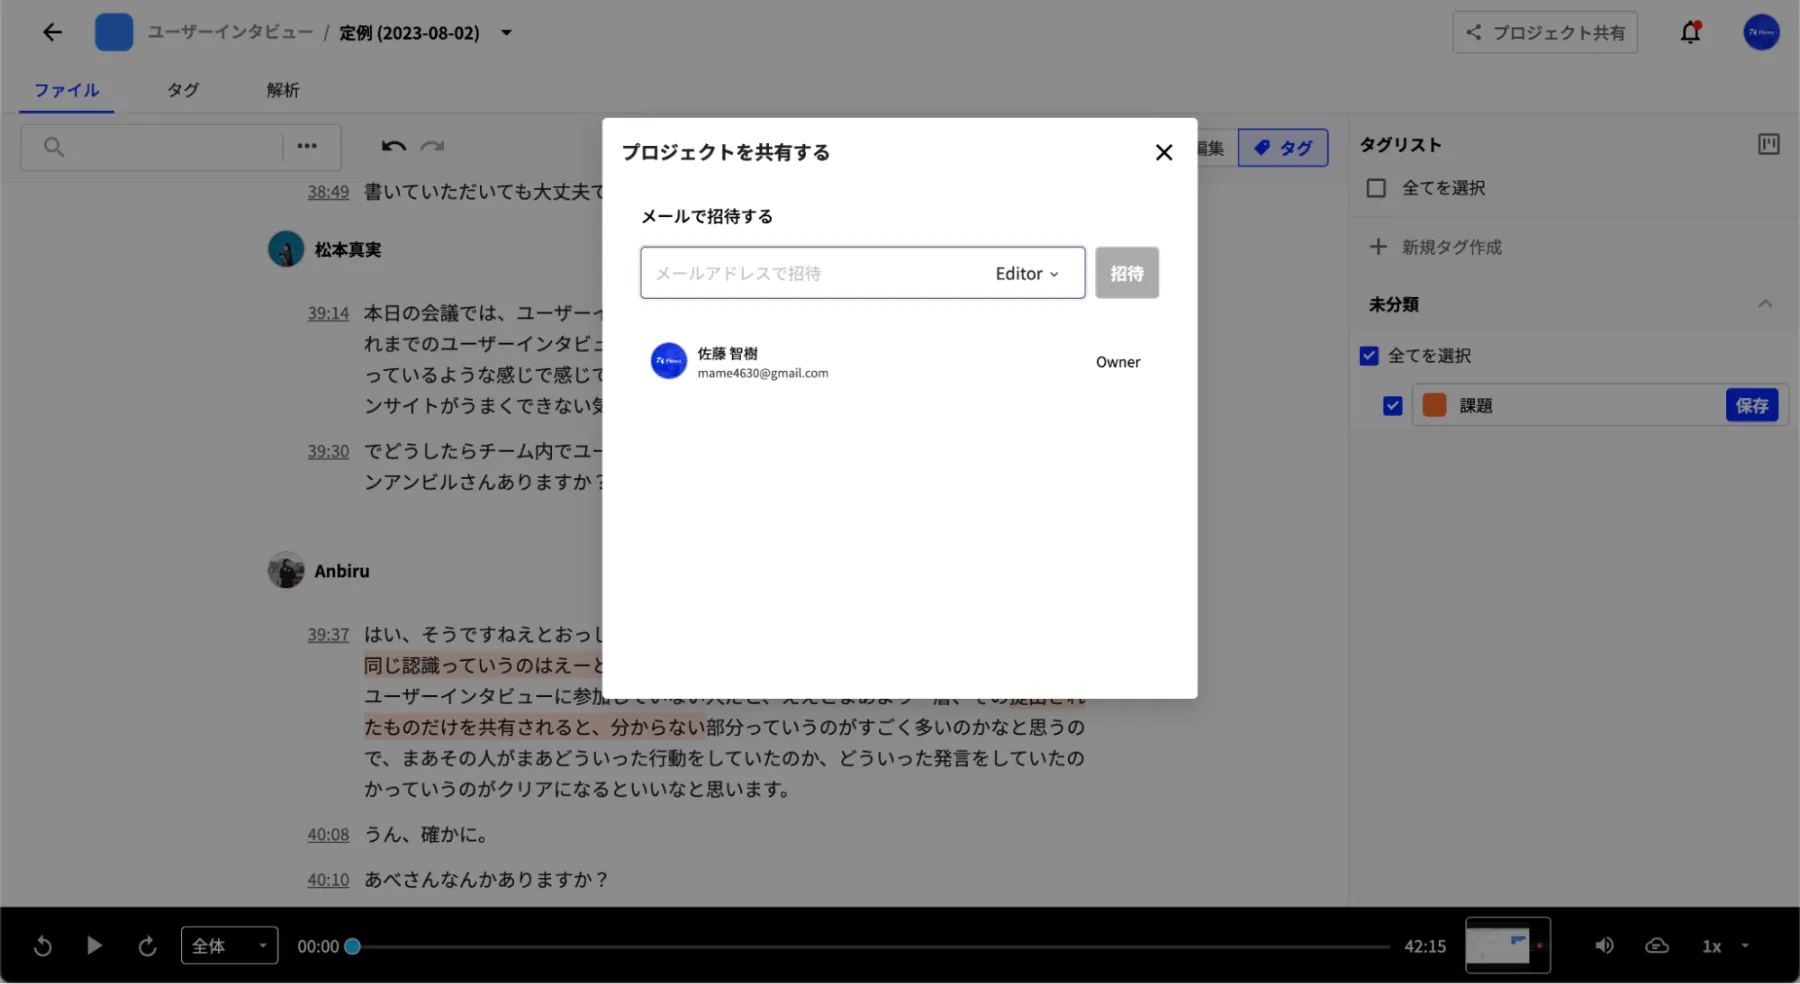Switch to the 解析 tab

coord(283,90)
